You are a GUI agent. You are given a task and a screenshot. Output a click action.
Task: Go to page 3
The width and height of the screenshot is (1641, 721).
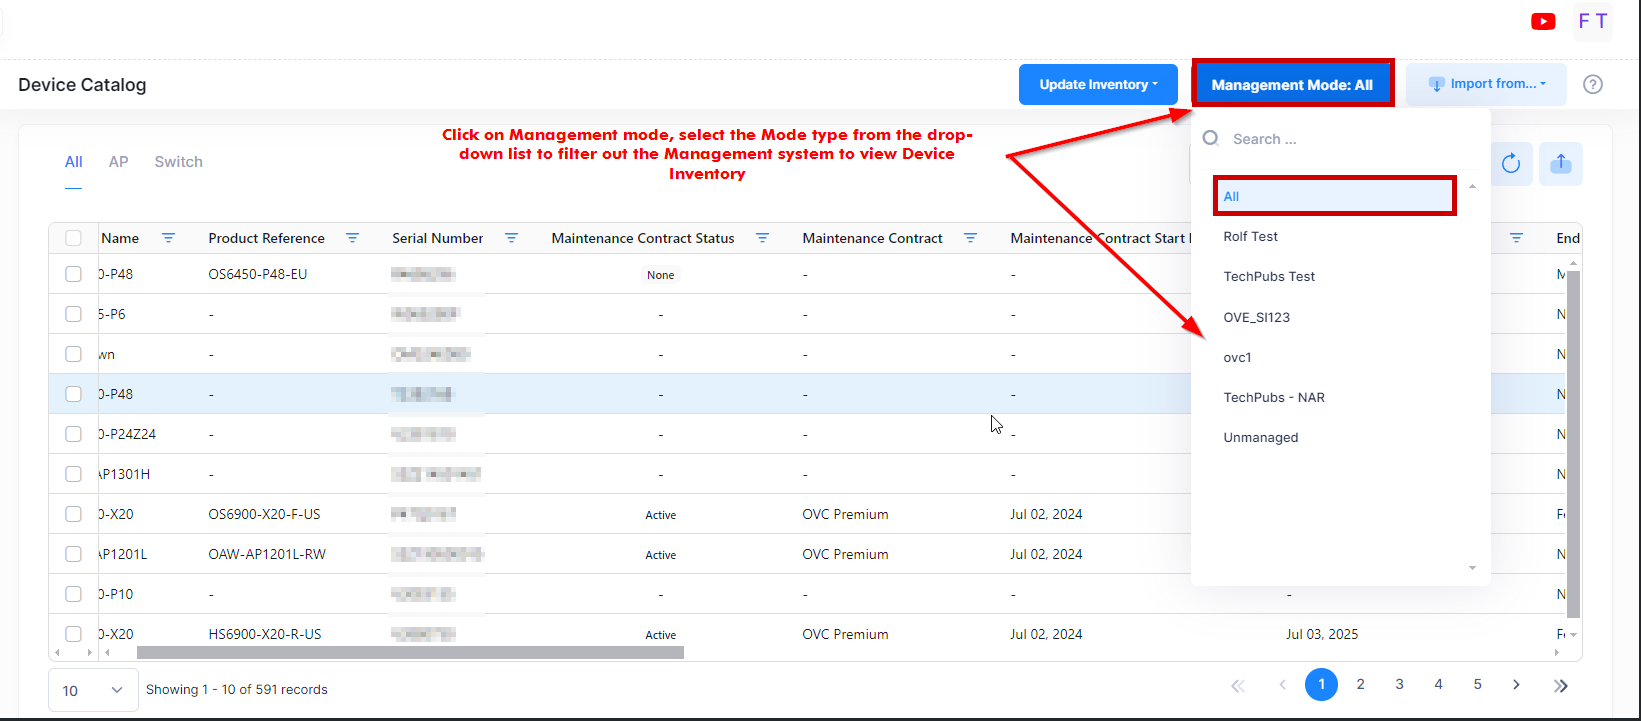coord(1399,685)
